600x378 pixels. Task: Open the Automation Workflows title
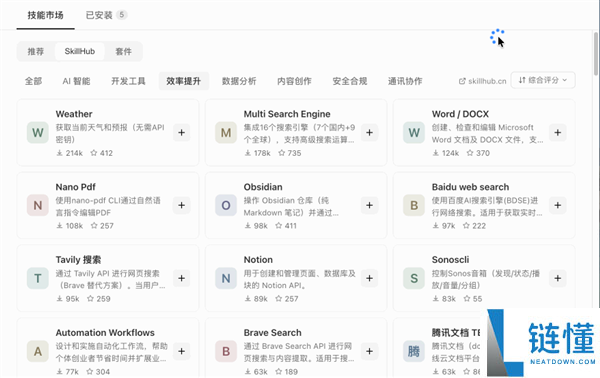105,333
